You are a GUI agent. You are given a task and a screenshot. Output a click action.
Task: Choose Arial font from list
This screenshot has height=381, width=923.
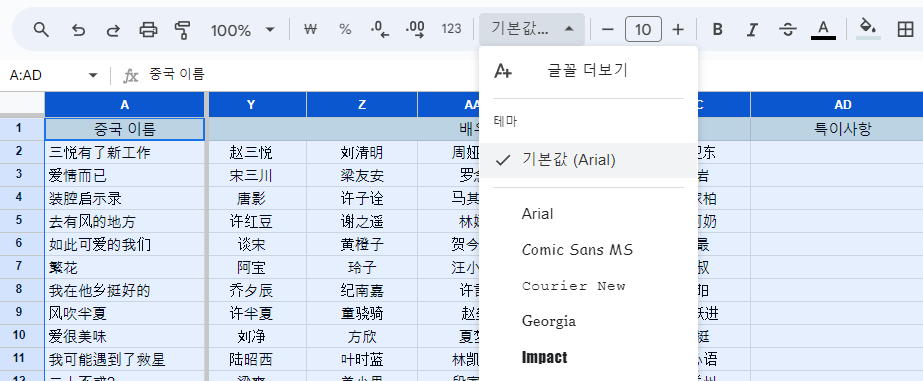(x=589, y=214)
